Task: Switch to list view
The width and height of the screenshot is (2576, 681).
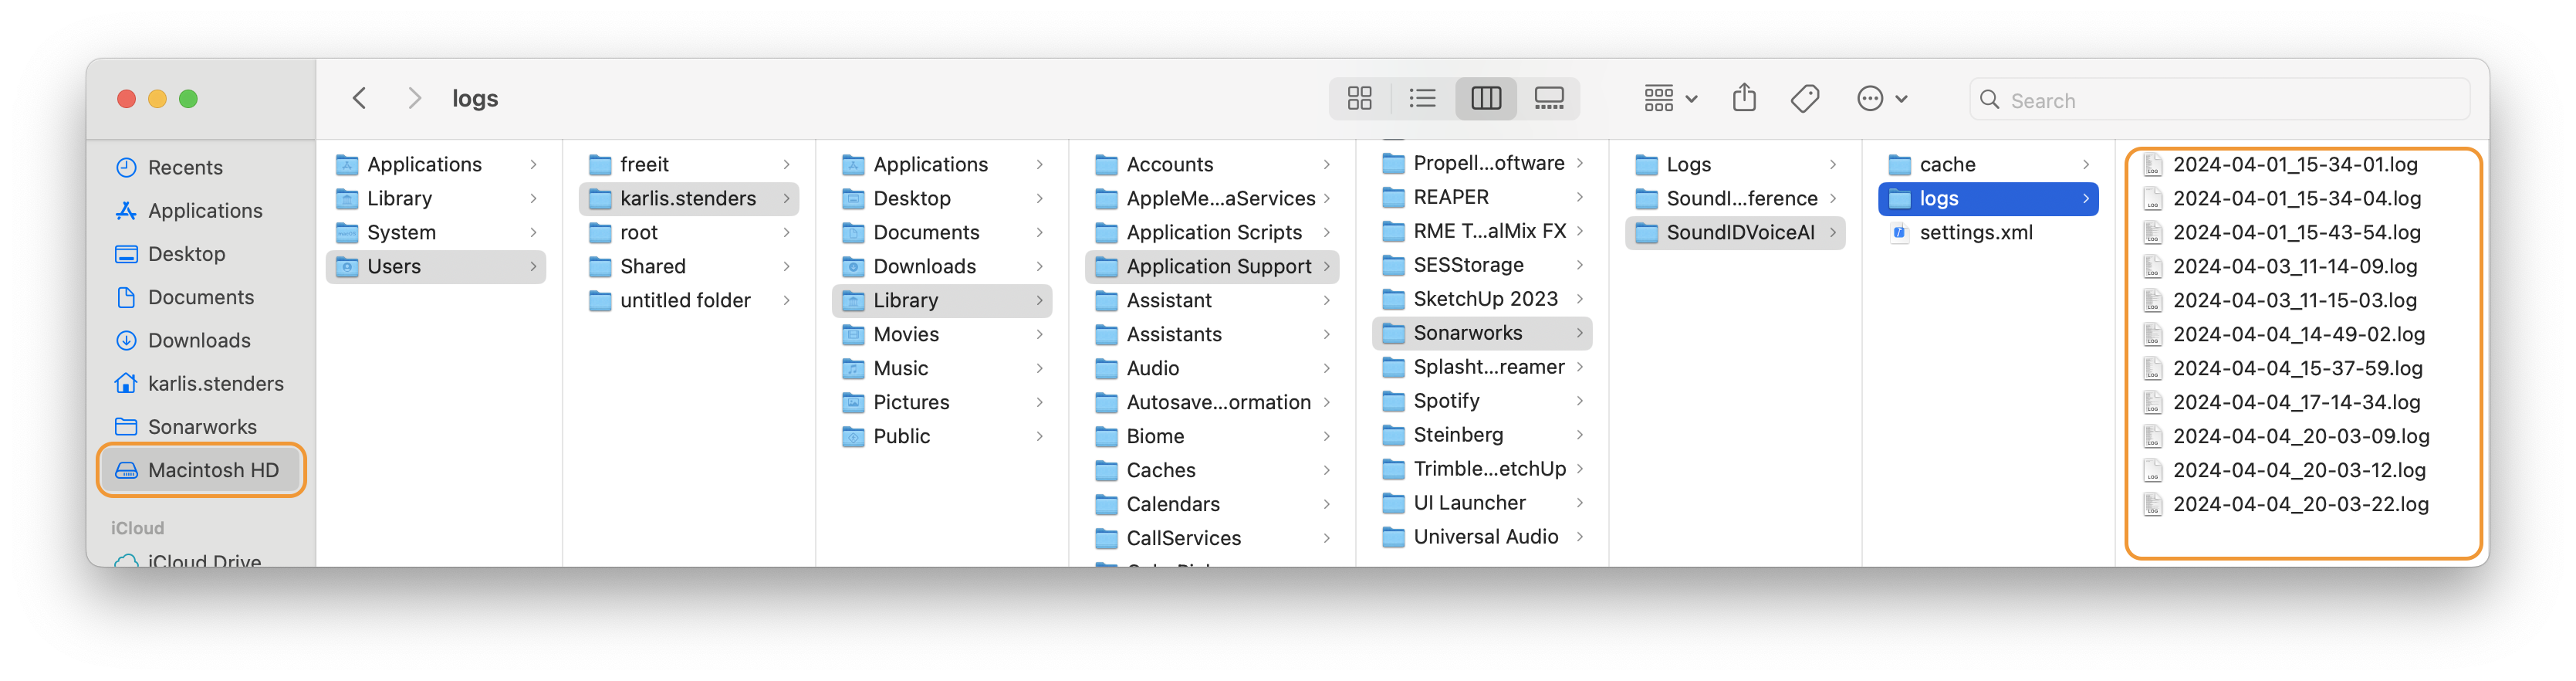Action: (x=1422, y=98)
